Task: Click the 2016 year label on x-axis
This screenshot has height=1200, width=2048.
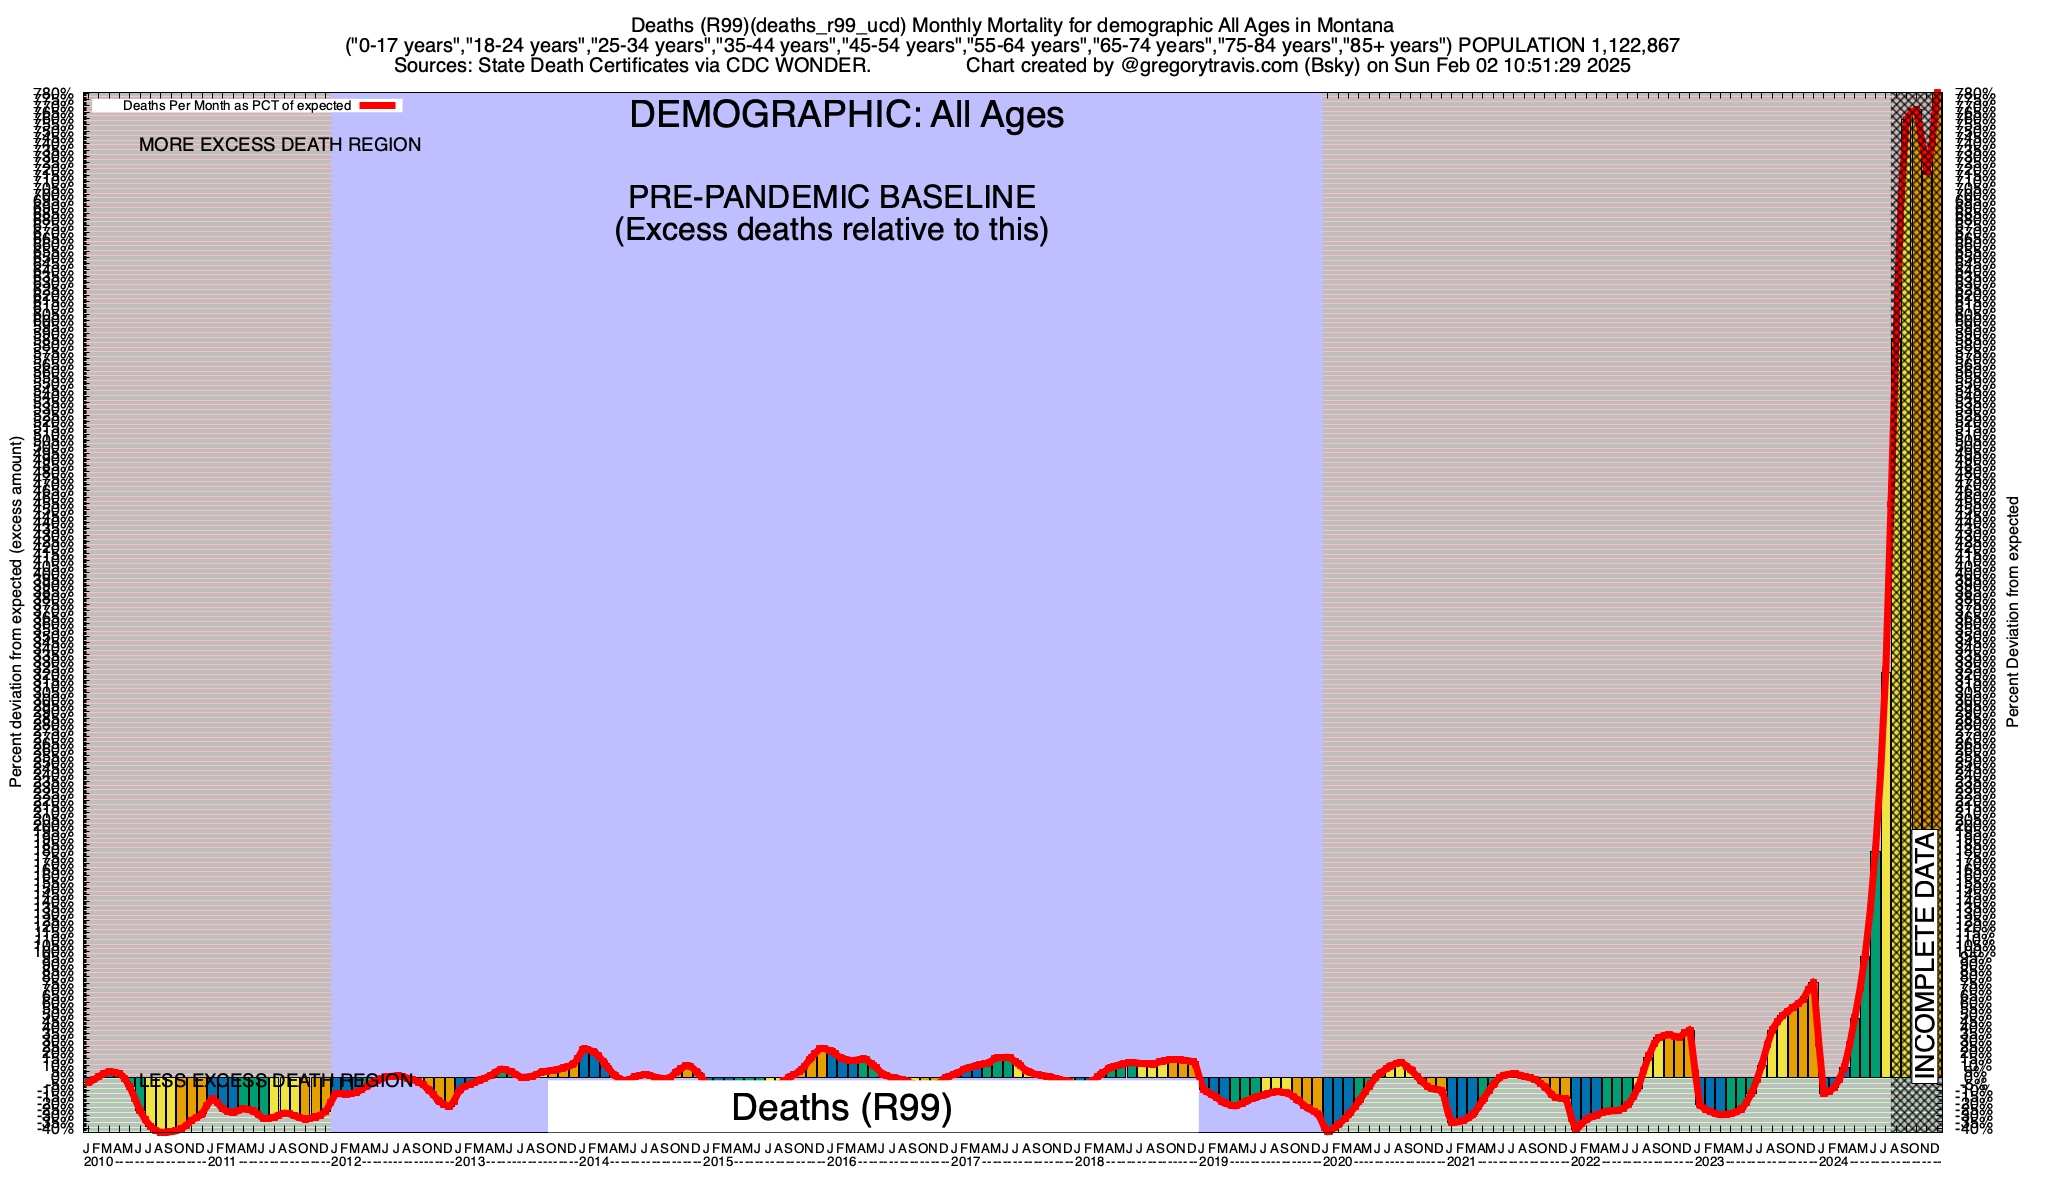Action: click(x=841, y=1162)
